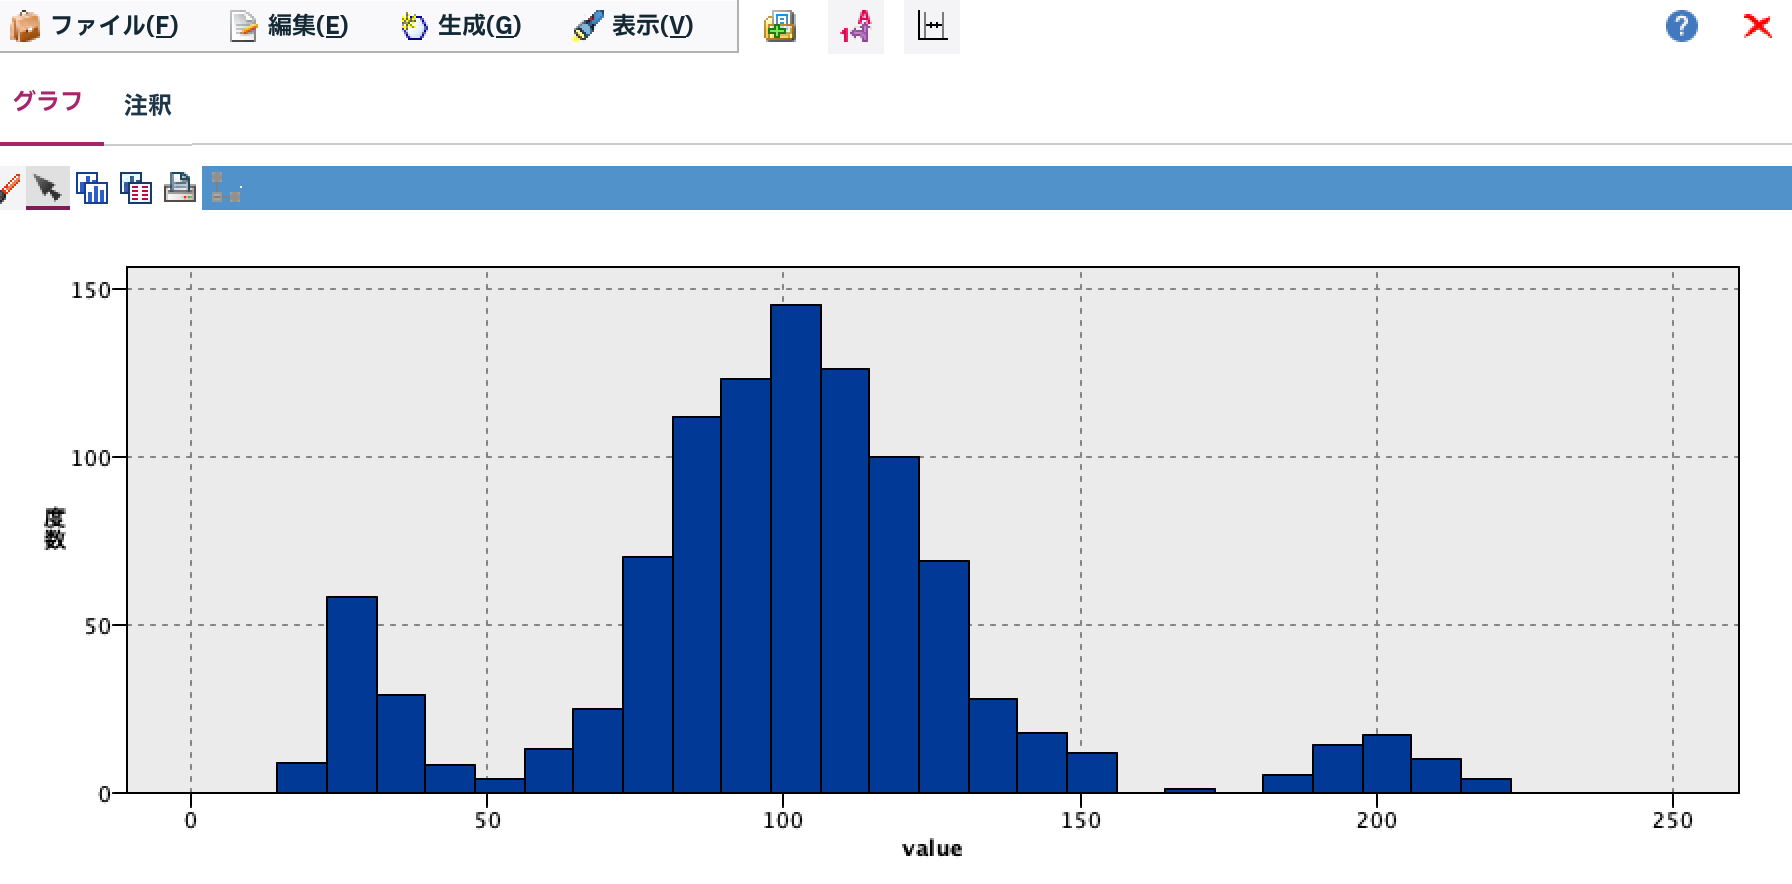
Task: Click the x-axis title 'value'
Action: pyautogui.click(x=932, y=849)
